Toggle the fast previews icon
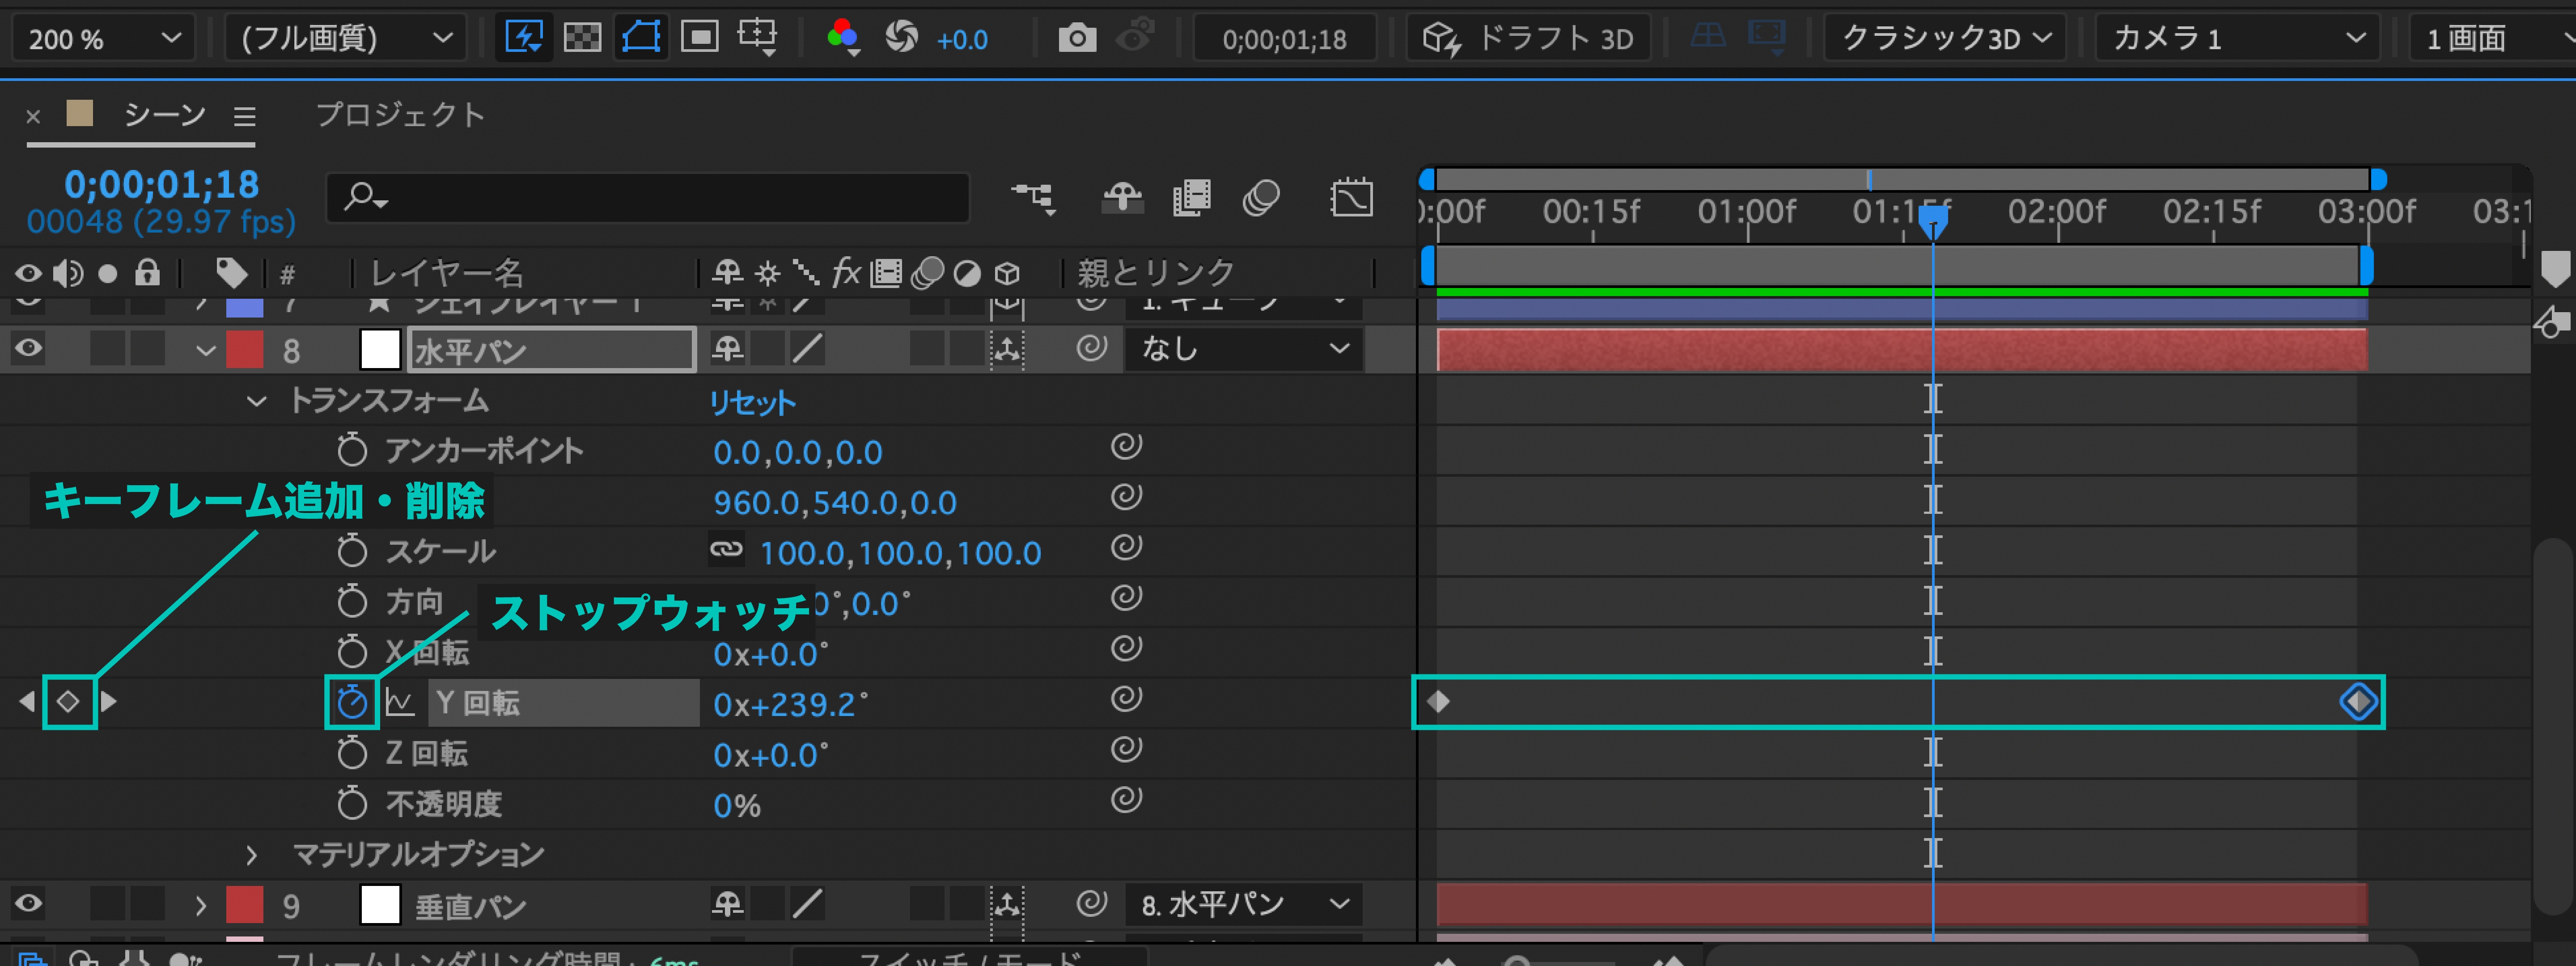Viewport: 2576px width, 966px height. [524, 38]
